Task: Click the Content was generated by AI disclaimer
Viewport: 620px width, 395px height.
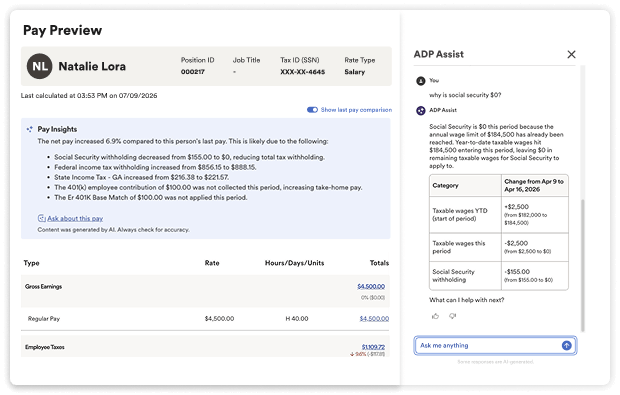Action: (x=113, y=230)
